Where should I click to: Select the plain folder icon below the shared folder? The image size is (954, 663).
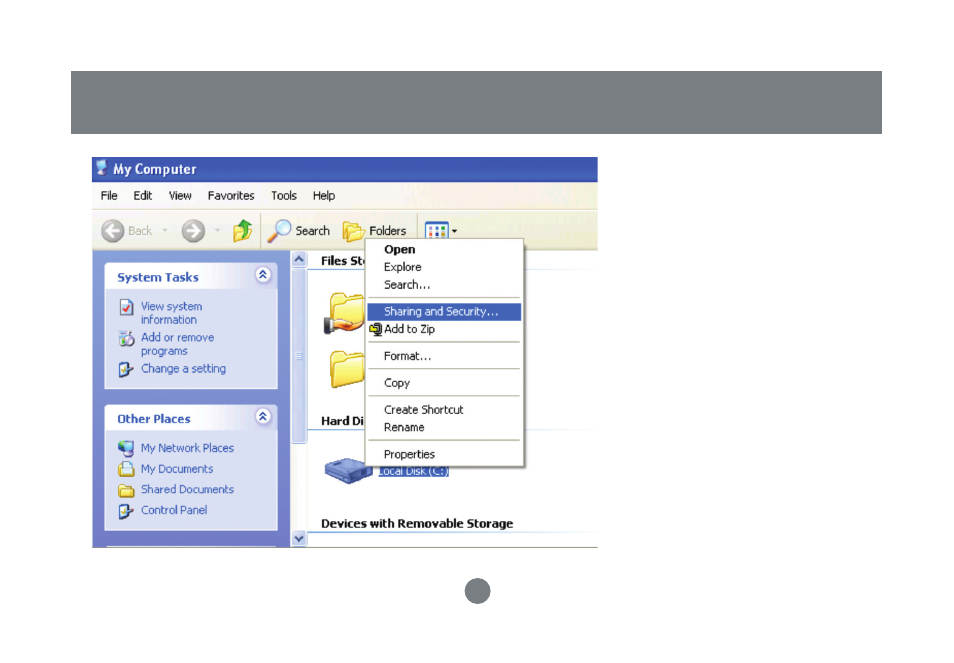click(x=347, y=369)
